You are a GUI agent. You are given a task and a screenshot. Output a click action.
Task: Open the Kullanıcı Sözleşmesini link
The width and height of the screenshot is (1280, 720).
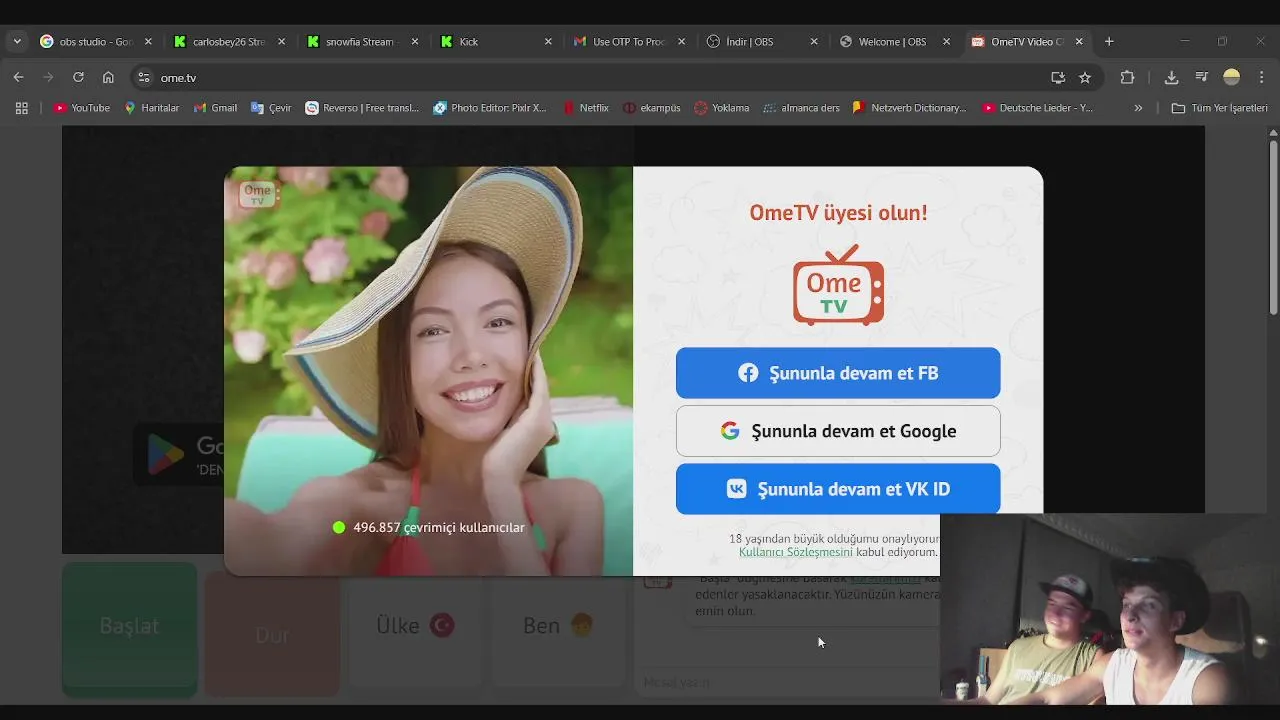coord(795,552)
